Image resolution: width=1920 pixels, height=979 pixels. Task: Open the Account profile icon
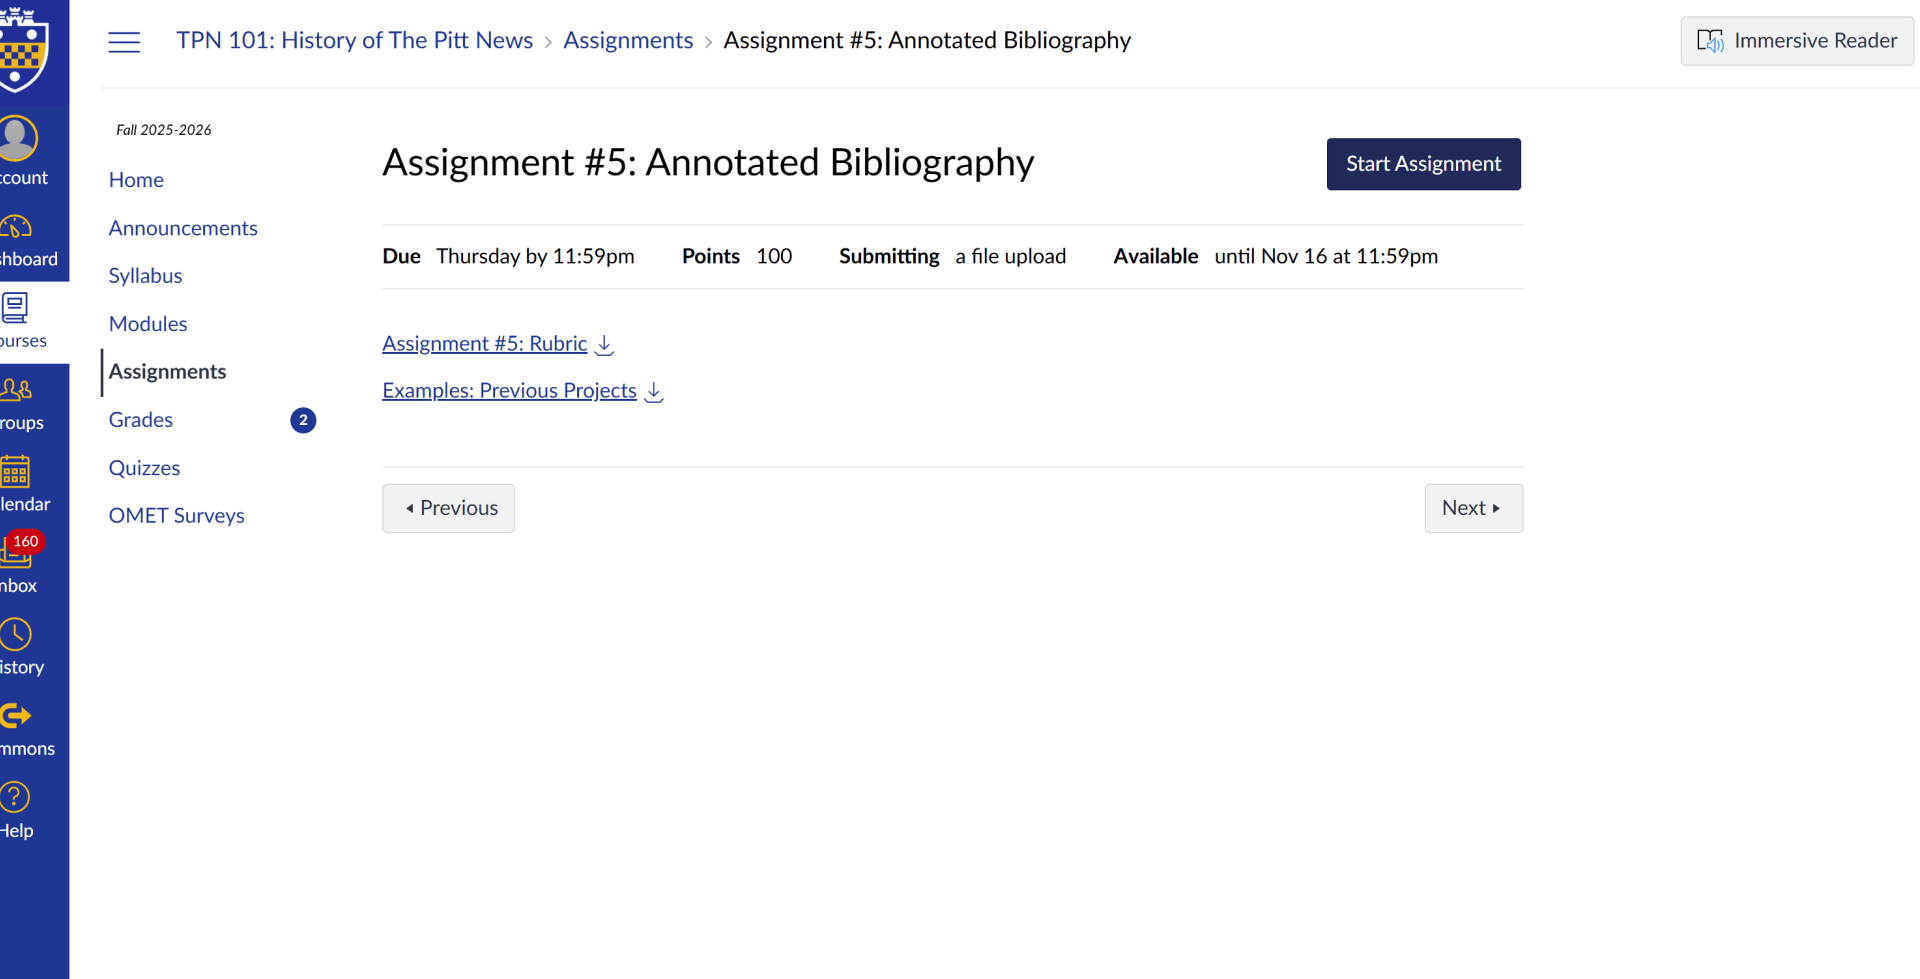tap(18, 139)
